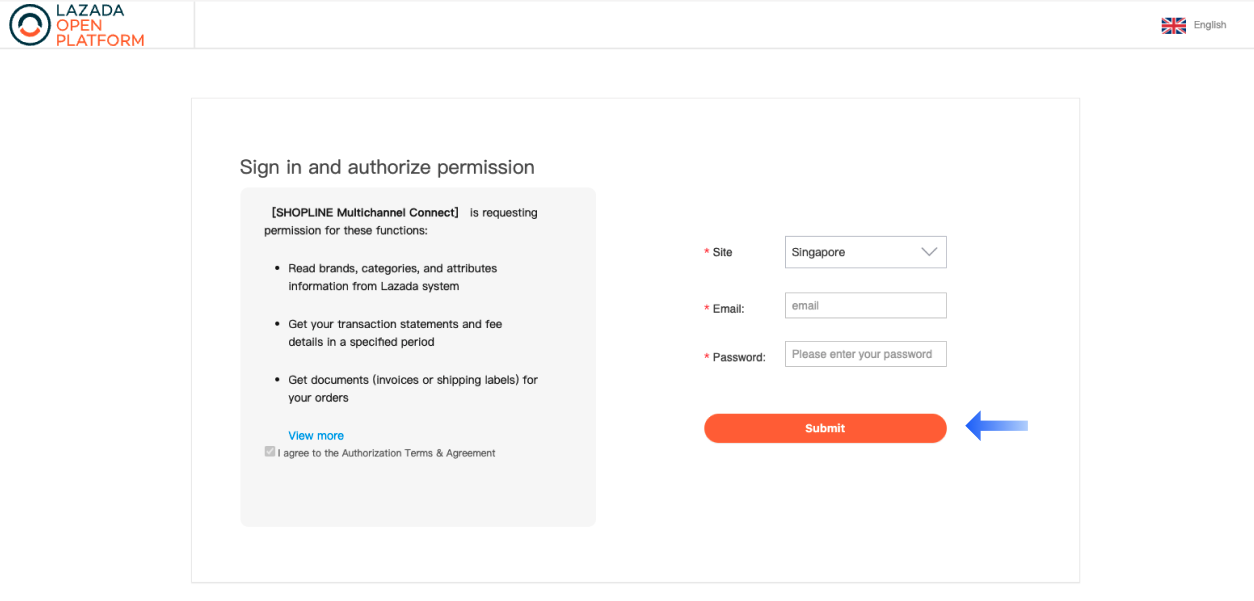Open the View more permissions link
Viewport: 1254px width, 601px height.
coord(316,436)
